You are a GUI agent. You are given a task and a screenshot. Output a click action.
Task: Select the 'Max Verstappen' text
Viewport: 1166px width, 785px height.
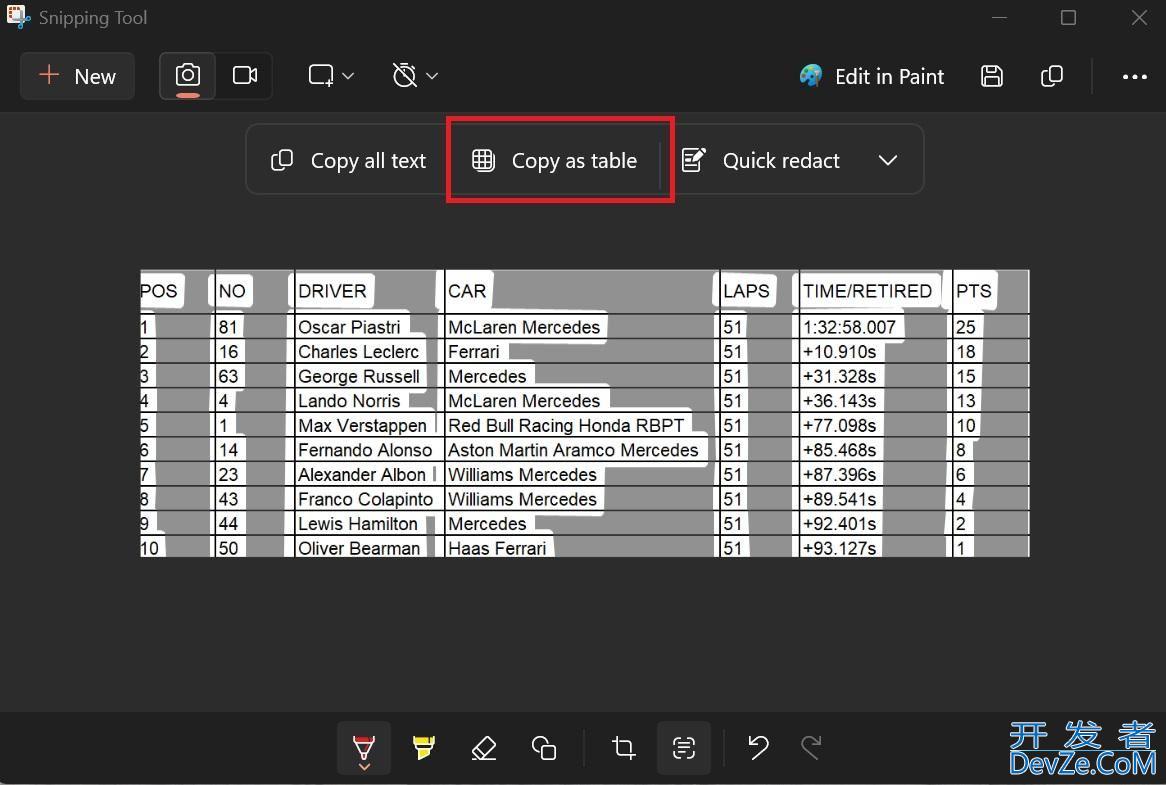coord(362,425)
